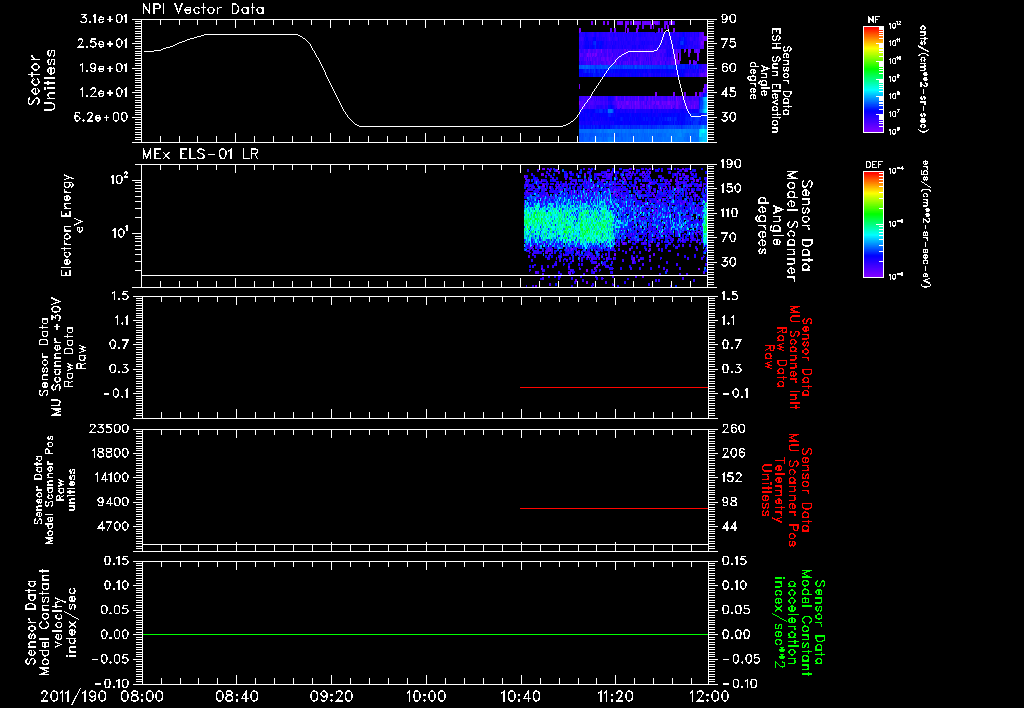Click the green line in velocity panel
This screenshot has height=708, width=1024.
click(424, 634)
